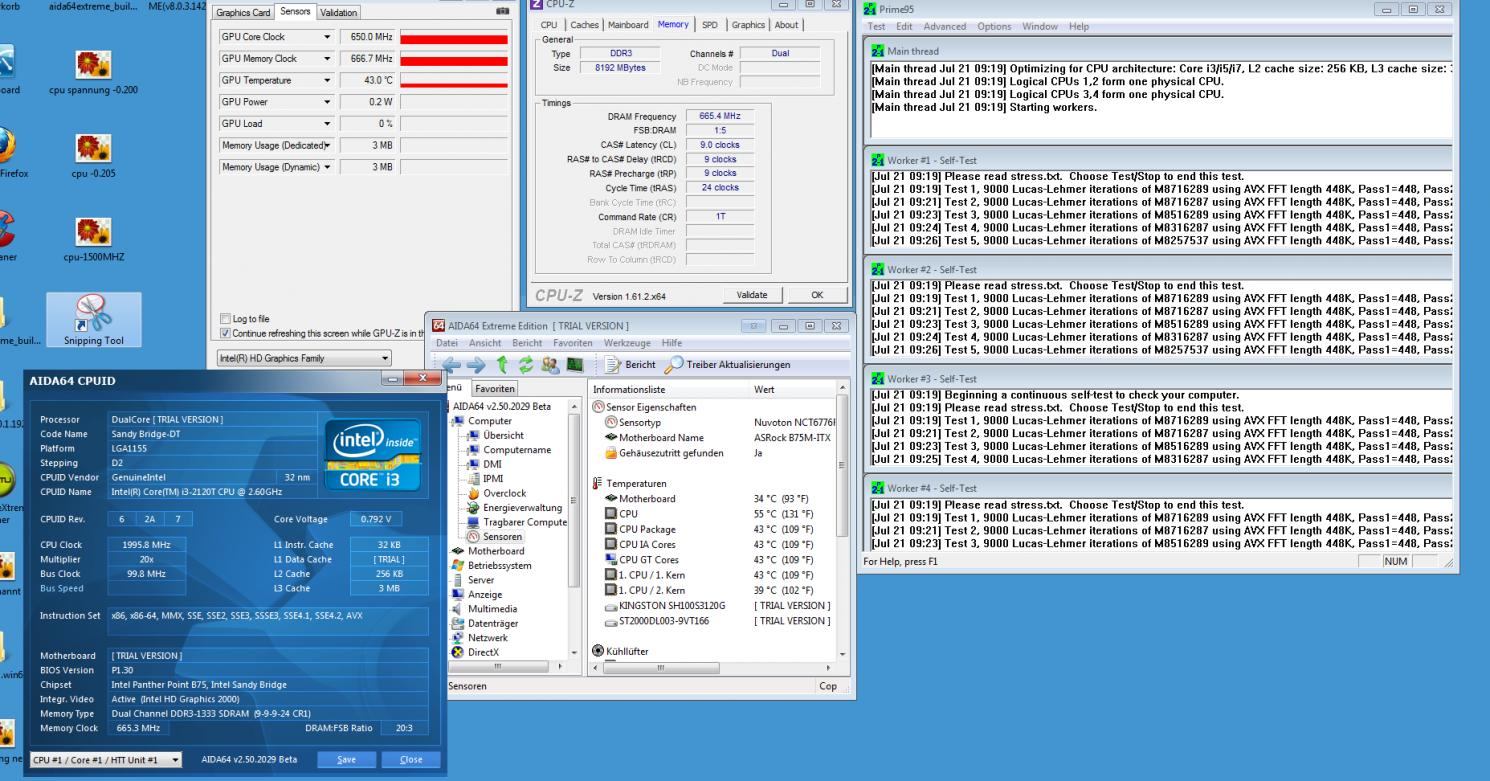
Task: Open the SPD tab in CPU-Z
Action: tap(708, 24)
